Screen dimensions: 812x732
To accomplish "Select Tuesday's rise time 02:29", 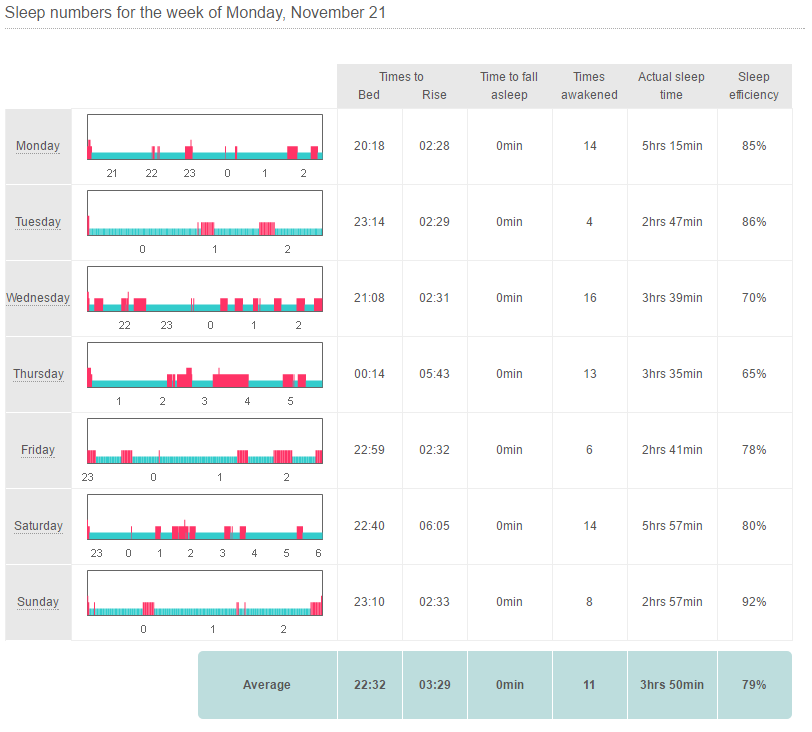I will pyautogui.click(x=434, y=222).
